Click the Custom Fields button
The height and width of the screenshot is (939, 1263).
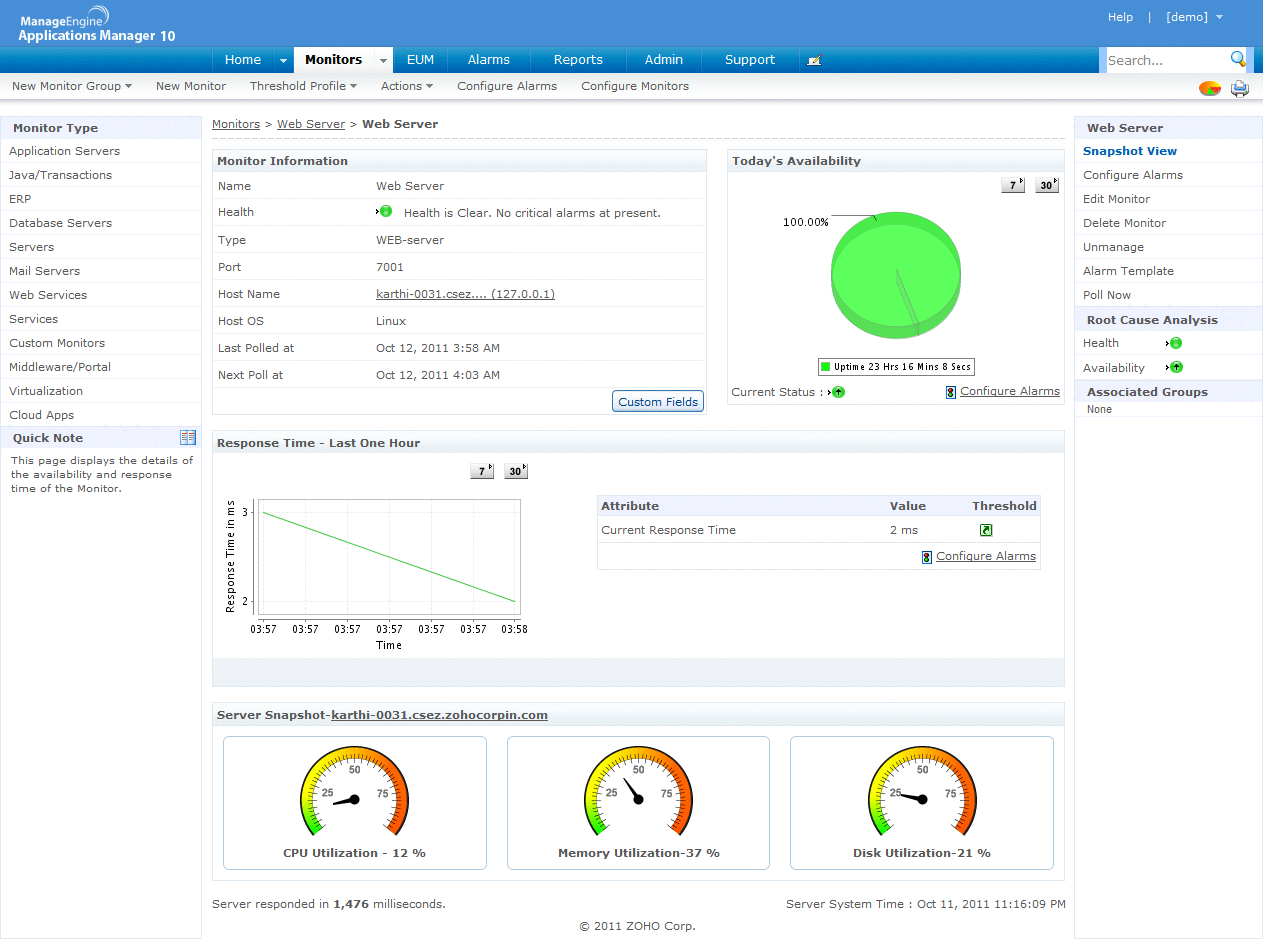[658, 402]
